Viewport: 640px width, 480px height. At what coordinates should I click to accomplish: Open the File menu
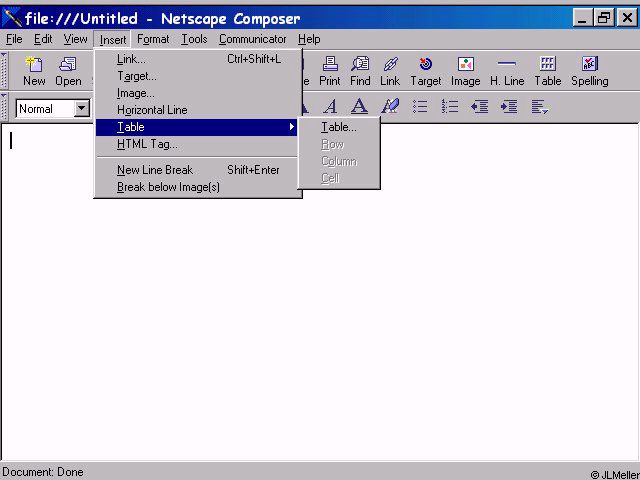click(x=14, y=39)
